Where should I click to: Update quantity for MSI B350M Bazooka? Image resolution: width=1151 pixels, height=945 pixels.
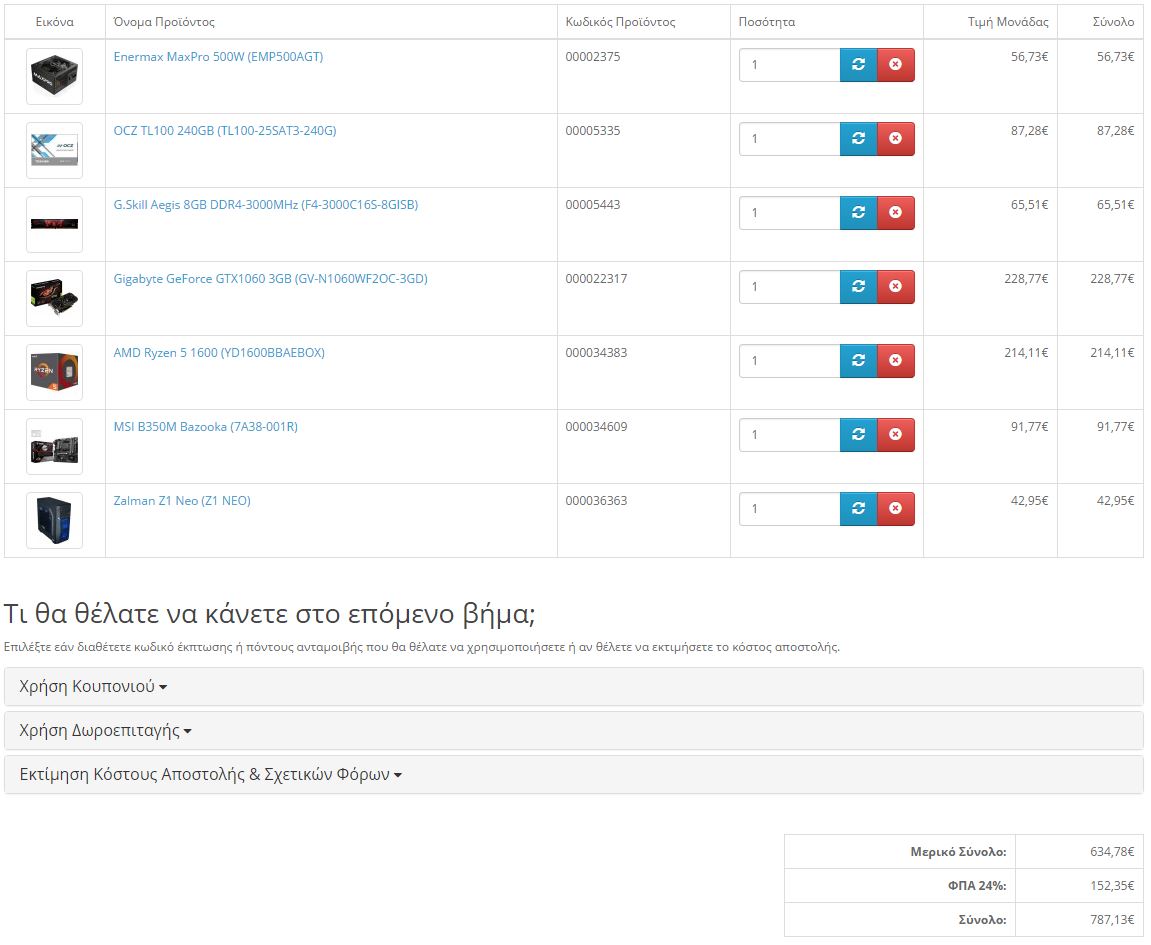click(858, 435)
